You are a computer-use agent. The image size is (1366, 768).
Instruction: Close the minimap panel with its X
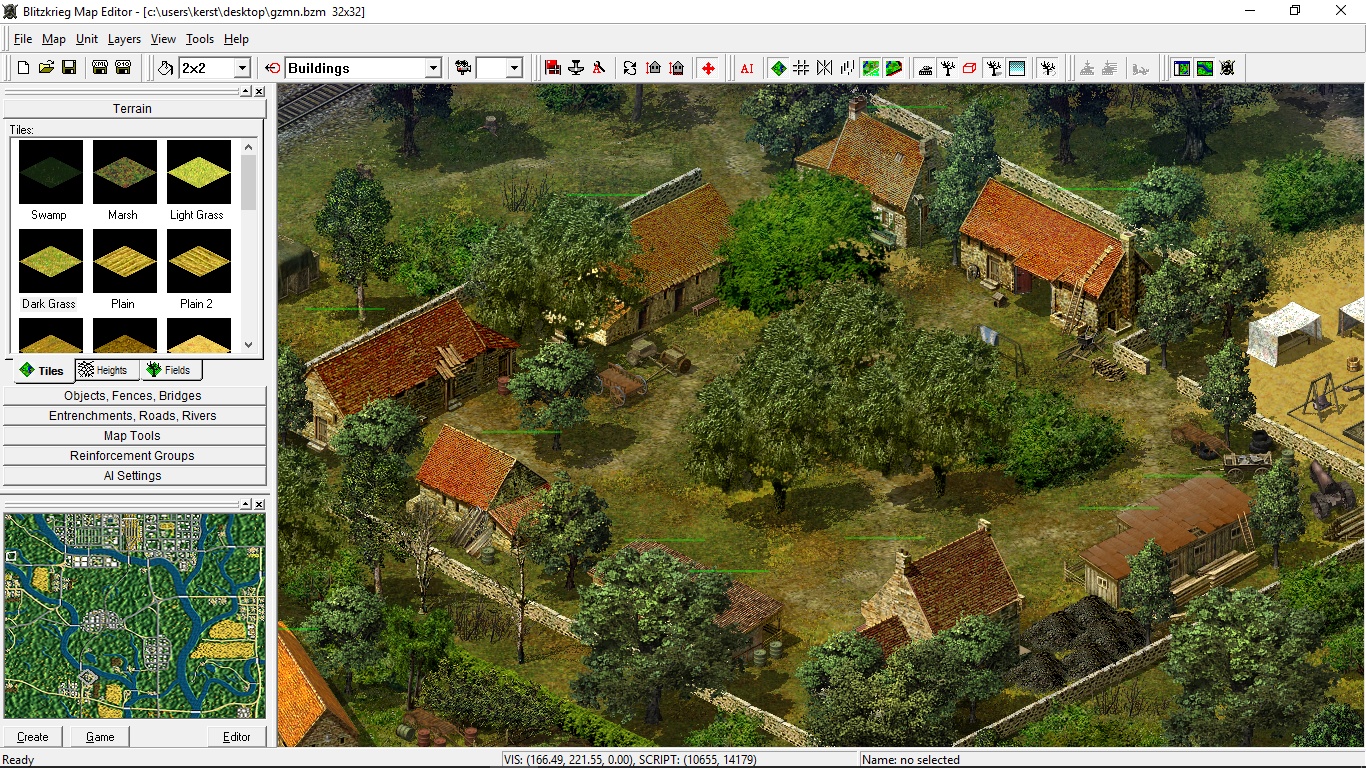tap(259, 505)
